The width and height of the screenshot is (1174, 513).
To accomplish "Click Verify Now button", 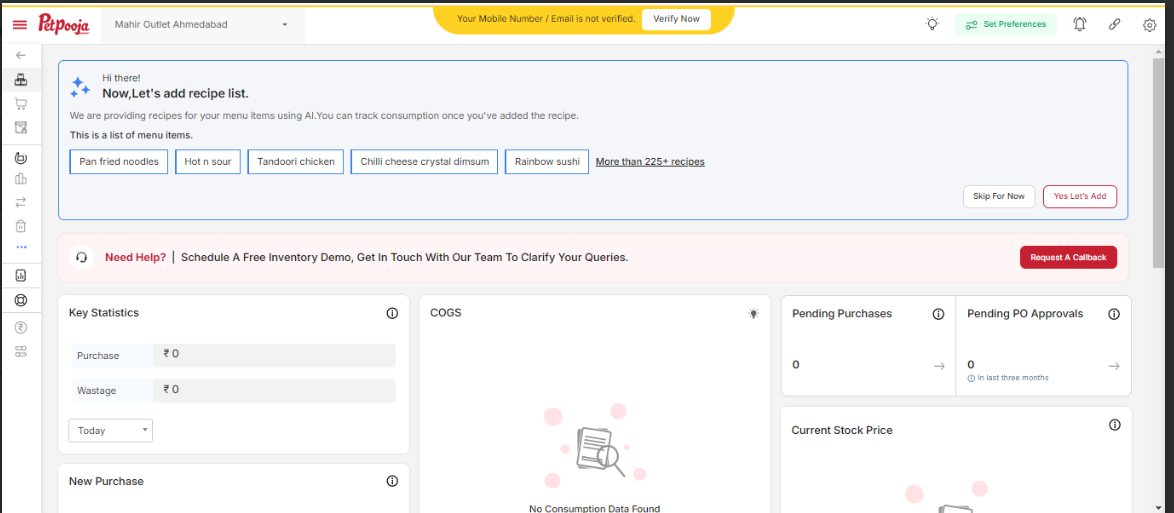I will click(676, 19).
